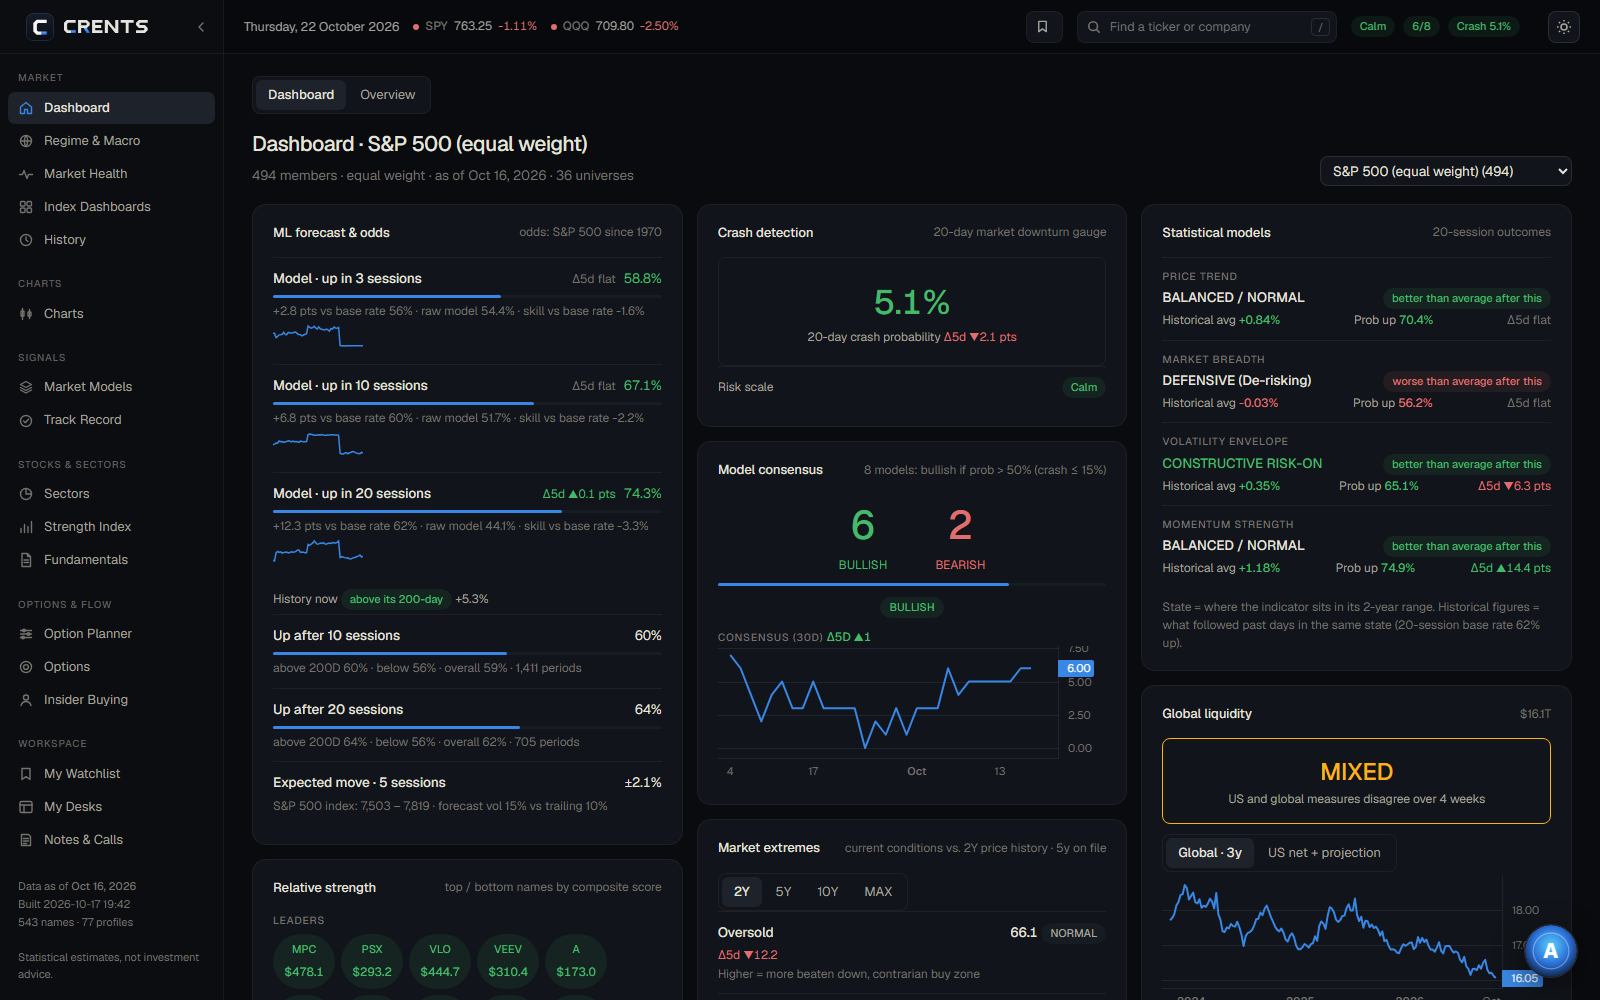Click the Insider Buying person icon
This screenshot has height=1000, width=1600.
tap(26, 700)
